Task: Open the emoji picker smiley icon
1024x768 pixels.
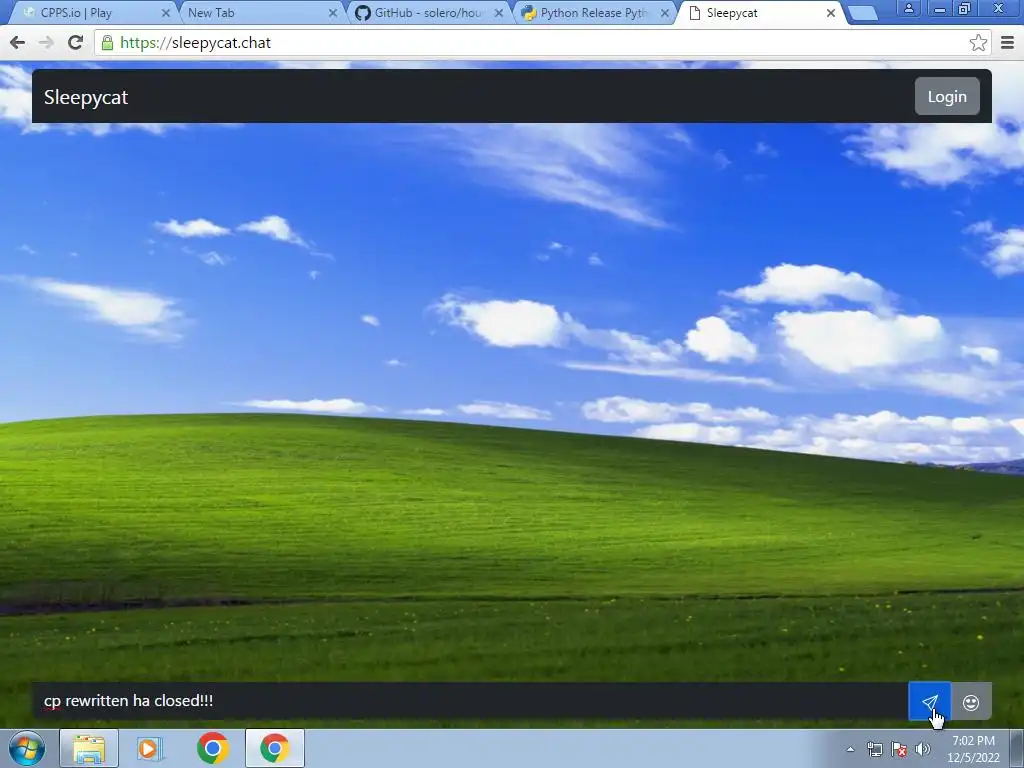Action: pos(971,702)
